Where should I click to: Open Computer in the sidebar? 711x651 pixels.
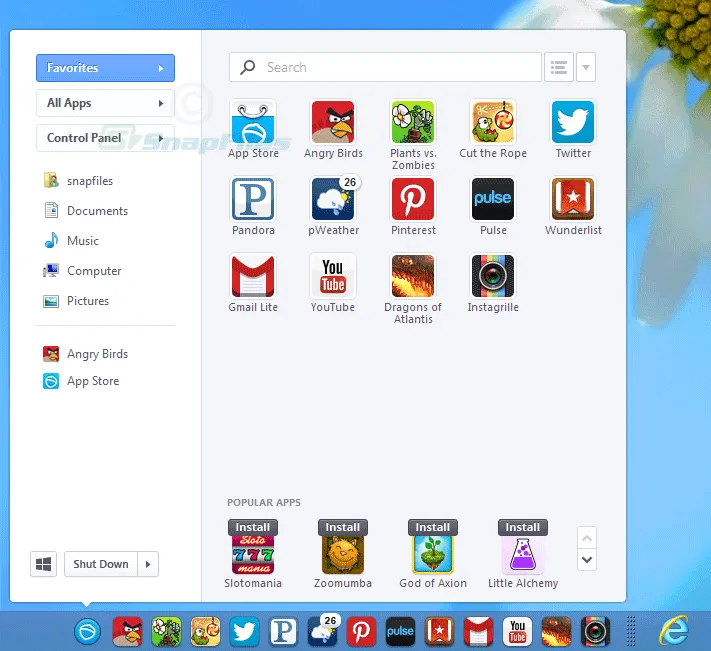82,271
